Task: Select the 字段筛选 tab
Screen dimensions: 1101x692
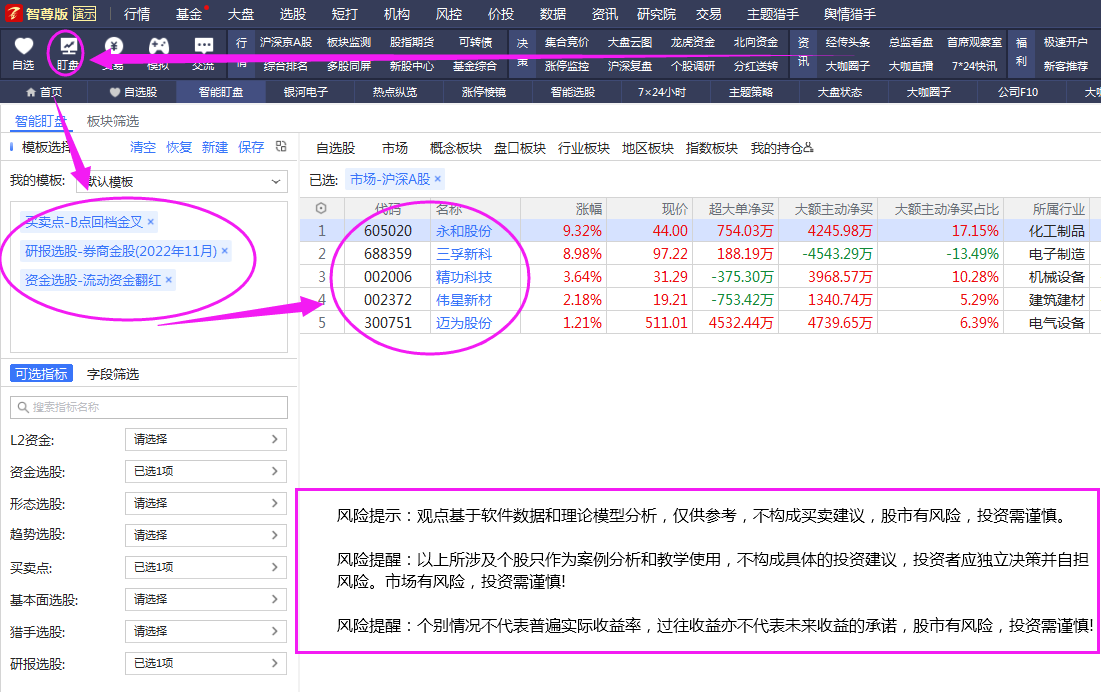Action: coord(112,374)
